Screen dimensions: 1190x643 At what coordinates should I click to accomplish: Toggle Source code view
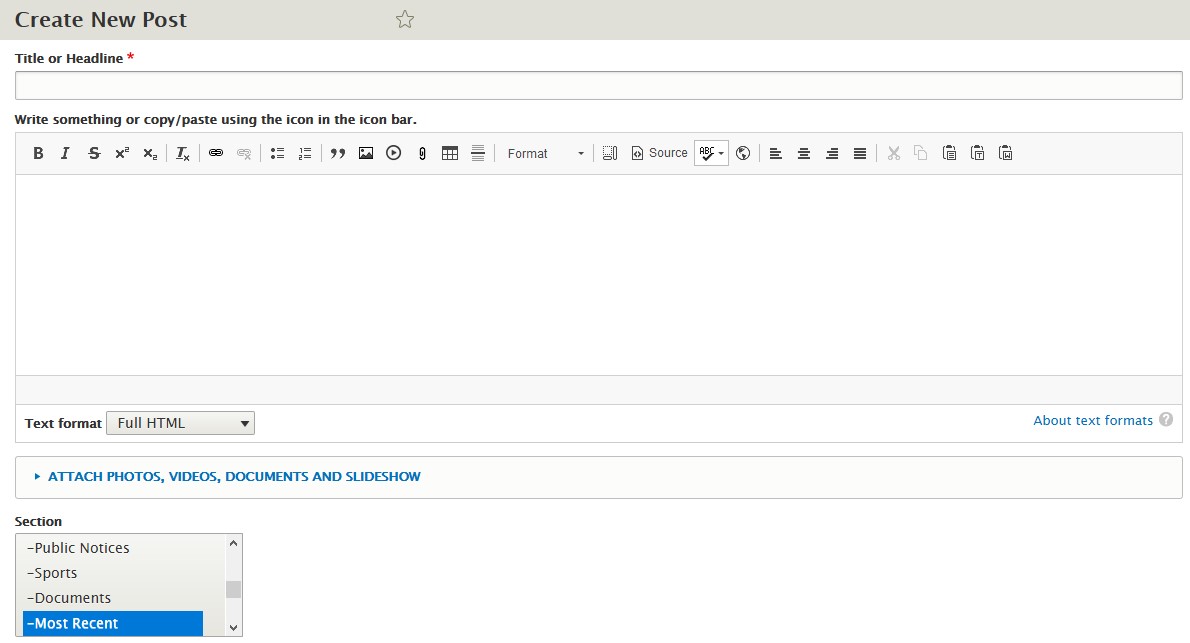659,153
